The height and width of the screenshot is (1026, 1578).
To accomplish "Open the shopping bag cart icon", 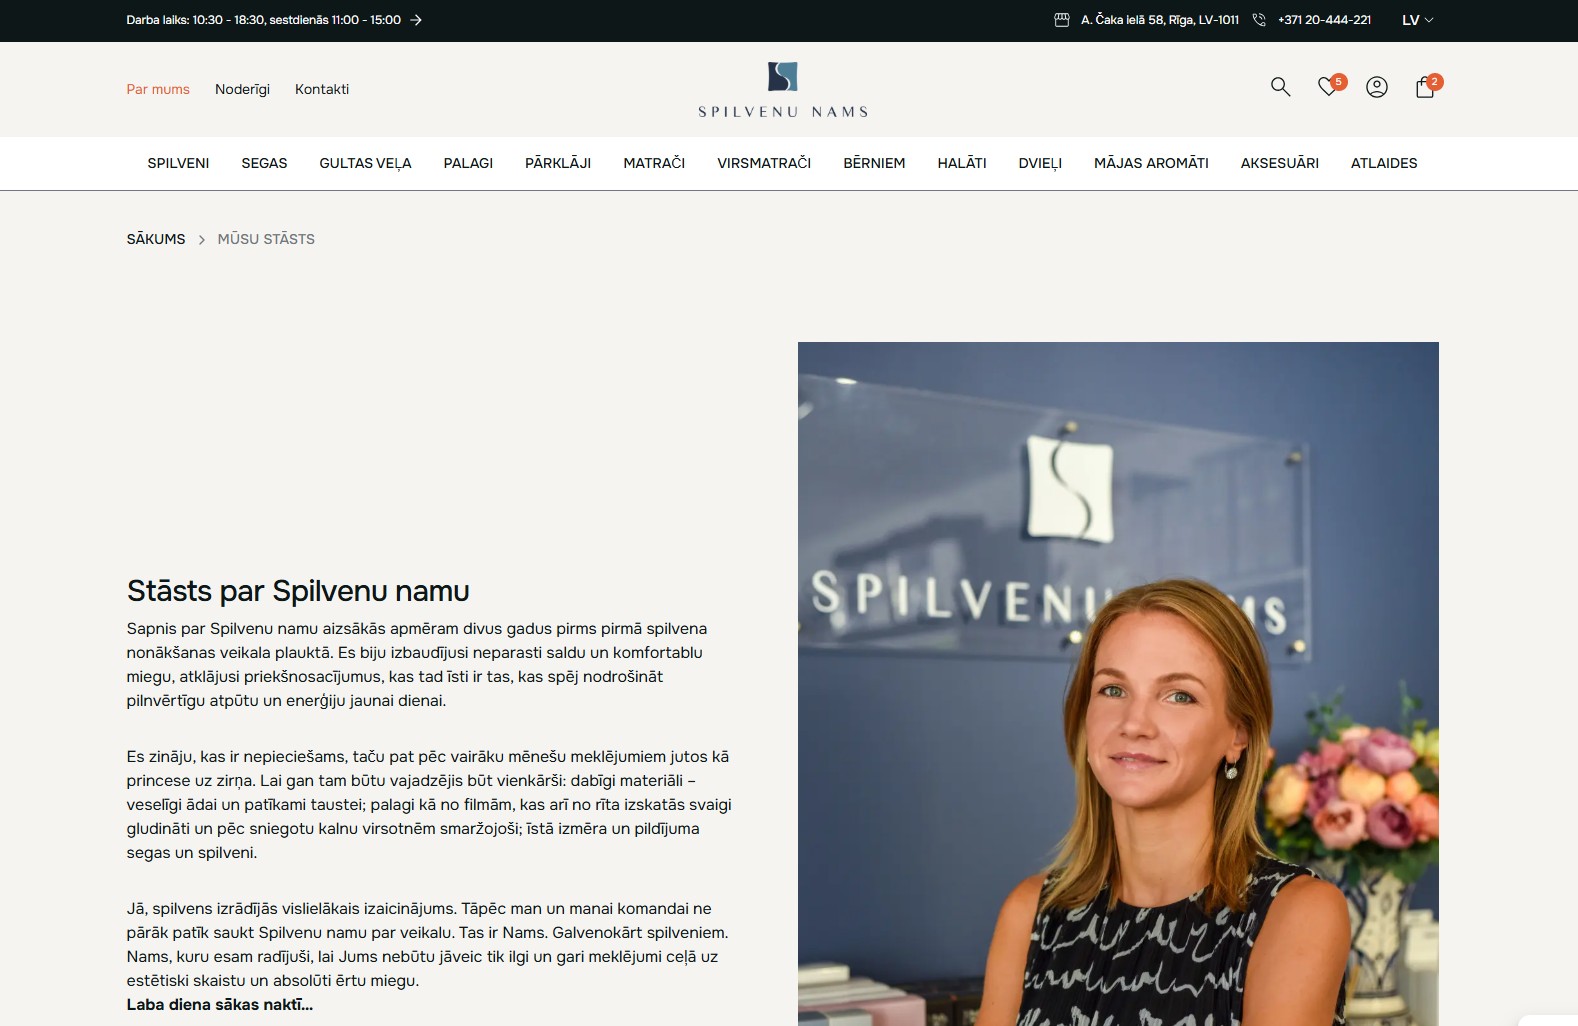I will click(1426, 87).
